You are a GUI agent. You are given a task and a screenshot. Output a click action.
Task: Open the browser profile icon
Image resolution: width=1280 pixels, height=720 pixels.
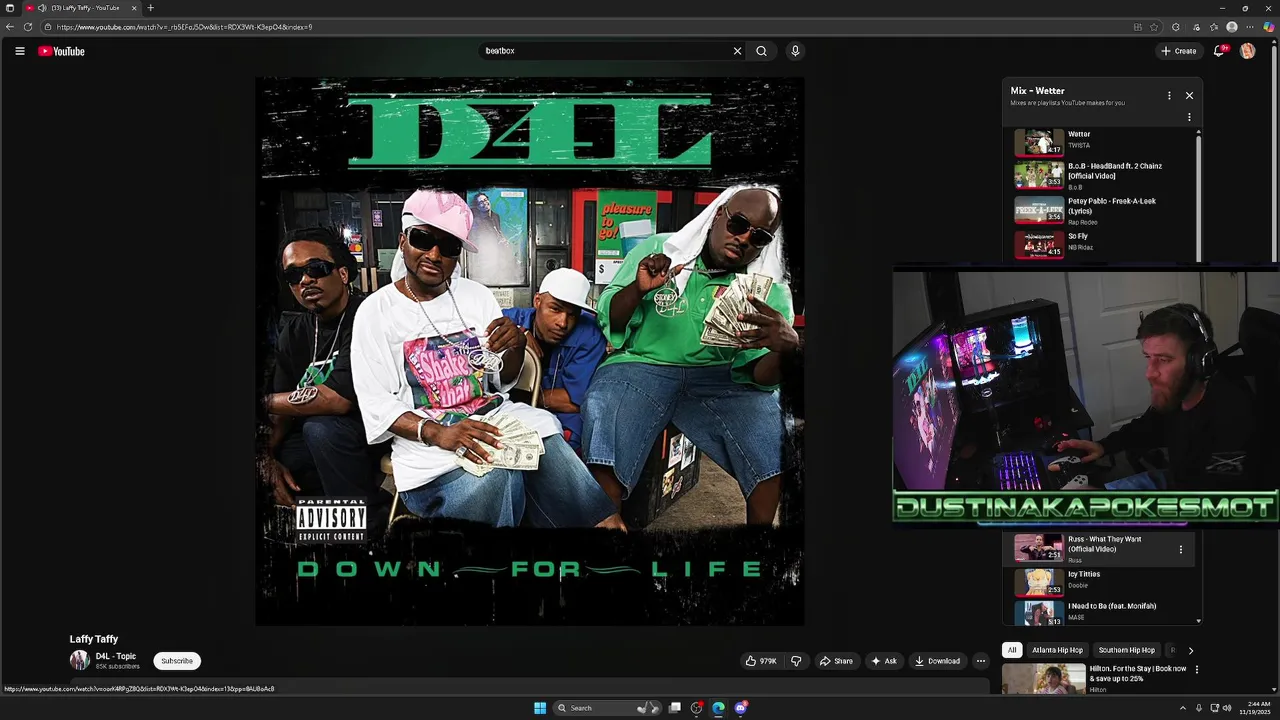click(1232, 27)
